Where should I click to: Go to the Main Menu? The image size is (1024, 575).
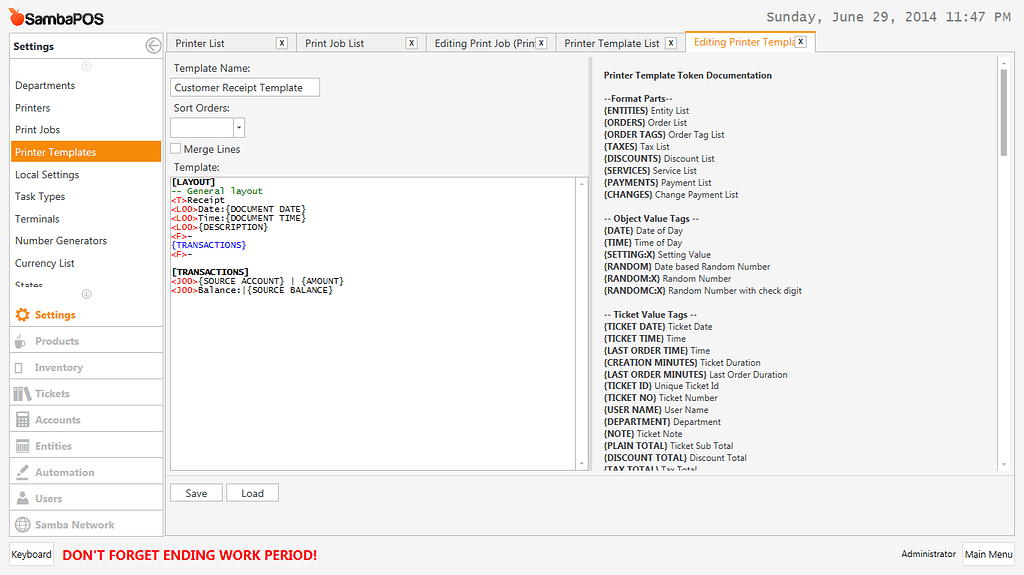tap(988, 554)
